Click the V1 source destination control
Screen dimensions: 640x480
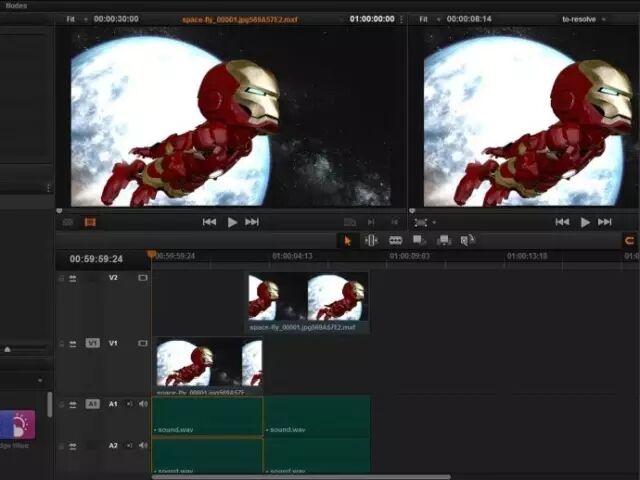(x=93, y=343)
